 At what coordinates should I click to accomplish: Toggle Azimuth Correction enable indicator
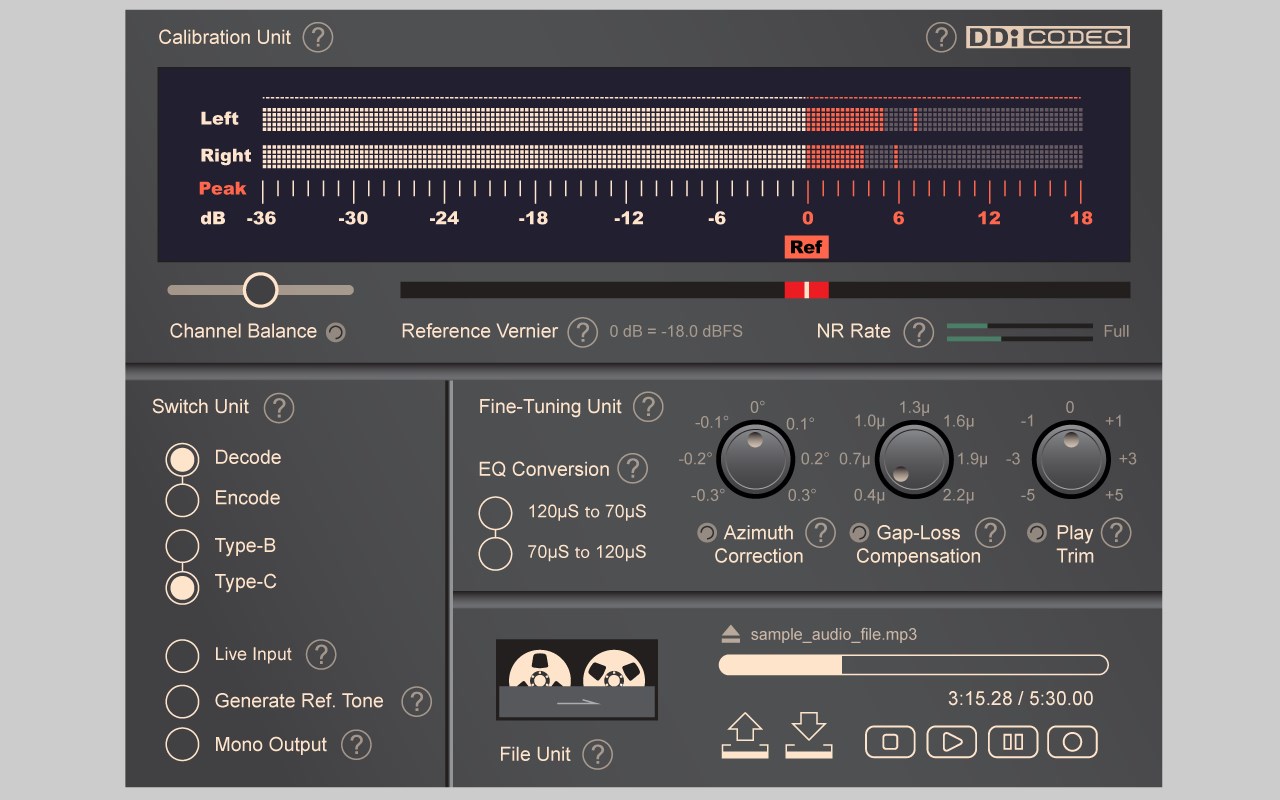706,533
